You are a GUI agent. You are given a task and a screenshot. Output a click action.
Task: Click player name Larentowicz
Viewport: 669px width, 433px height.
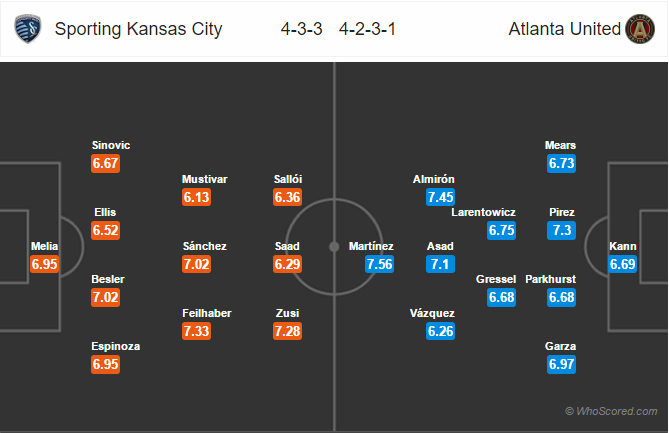[483, 212]
